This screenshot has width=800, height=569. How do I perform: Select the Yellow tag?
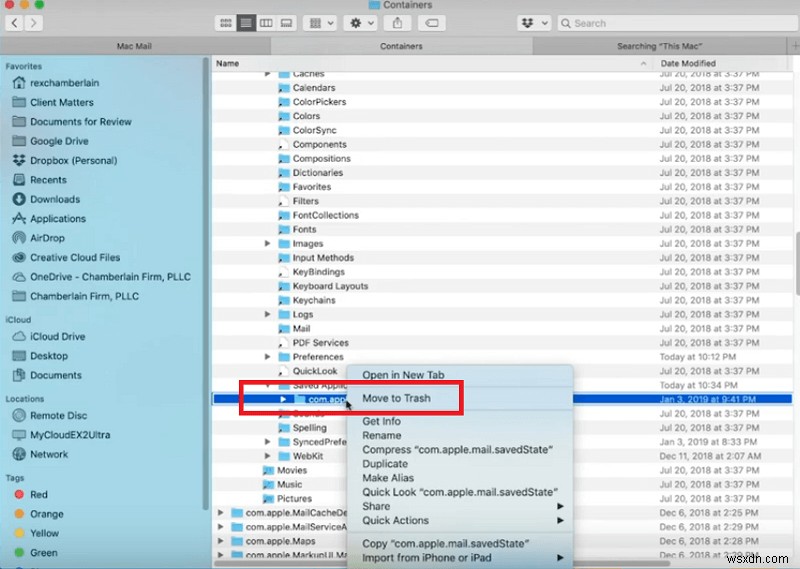[x=44, y=533]
